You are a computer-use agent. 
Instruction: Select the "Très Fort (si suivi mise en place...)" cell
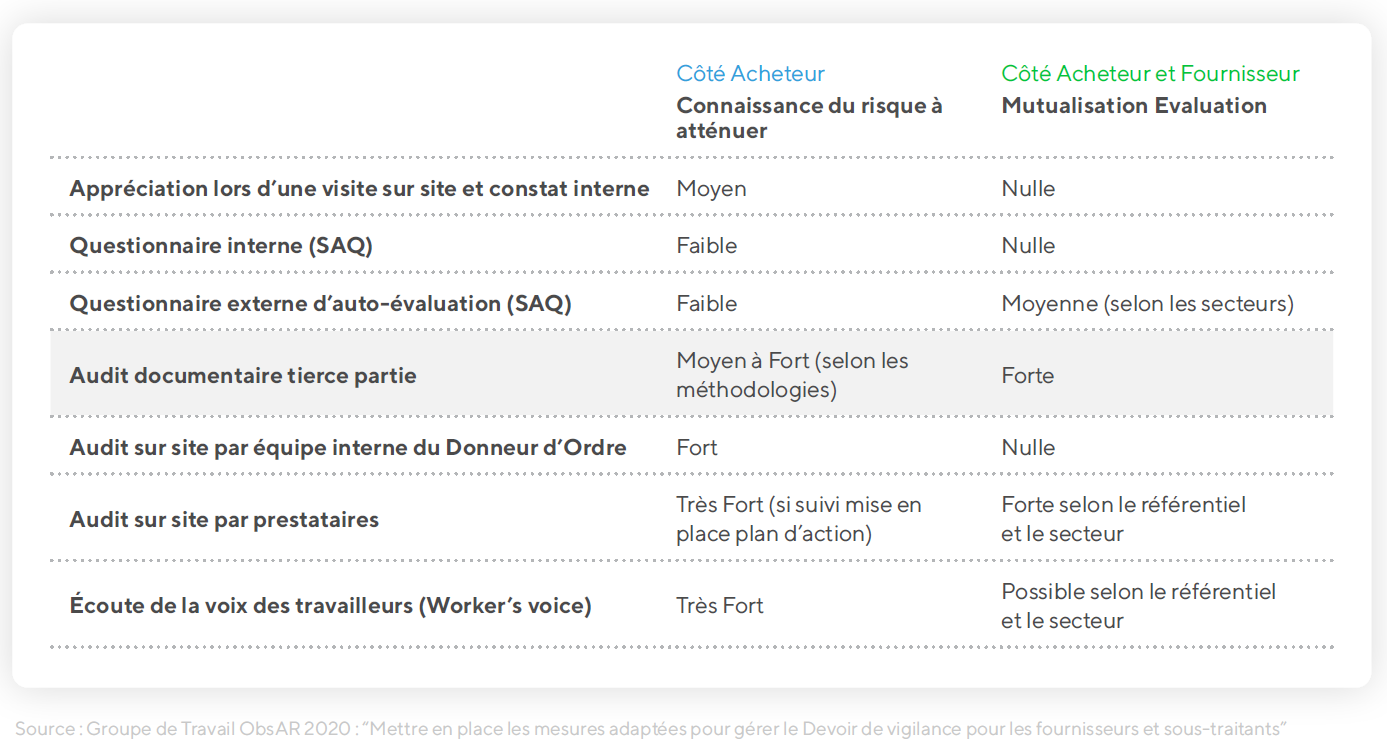(798, 519)
